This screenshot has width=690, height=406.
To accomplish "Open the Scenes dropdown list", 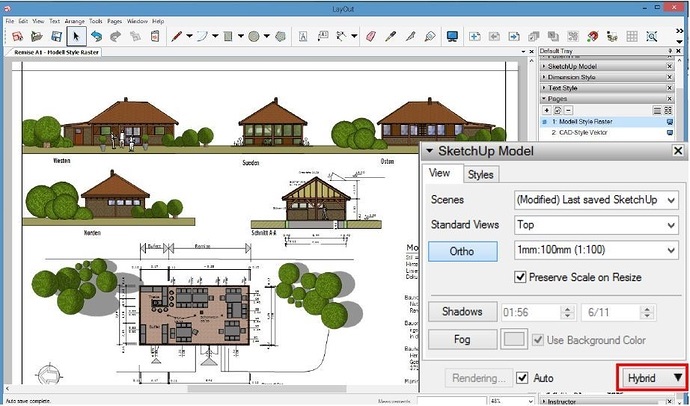I will click(596, 199).
